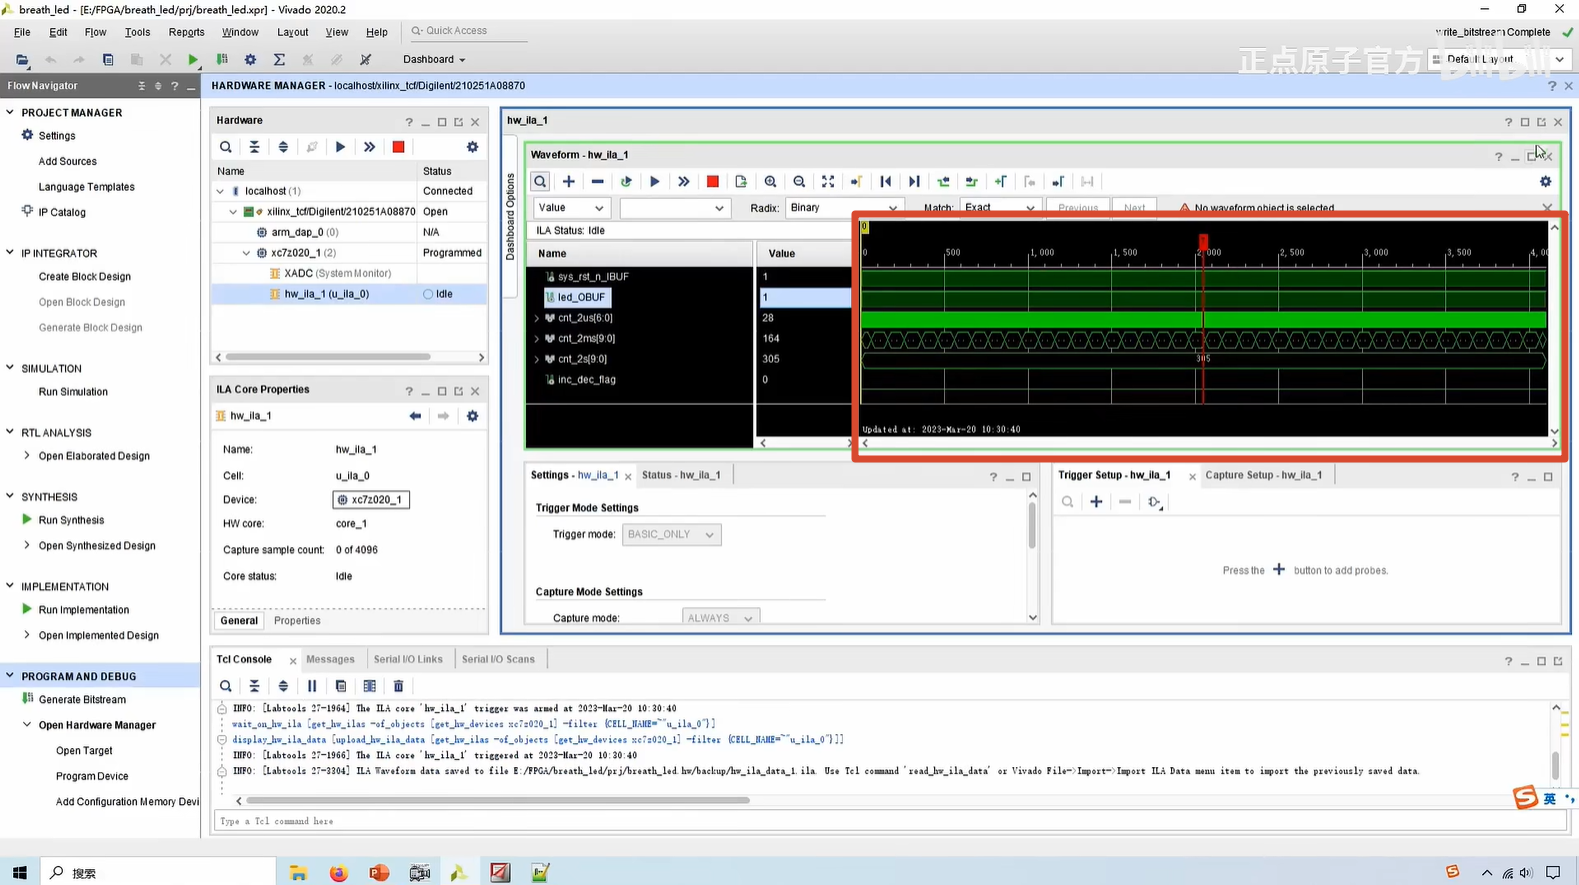Stop trigger in Hardware panel toolbar
Screen dimensions: 1579x885
(398, 147)
